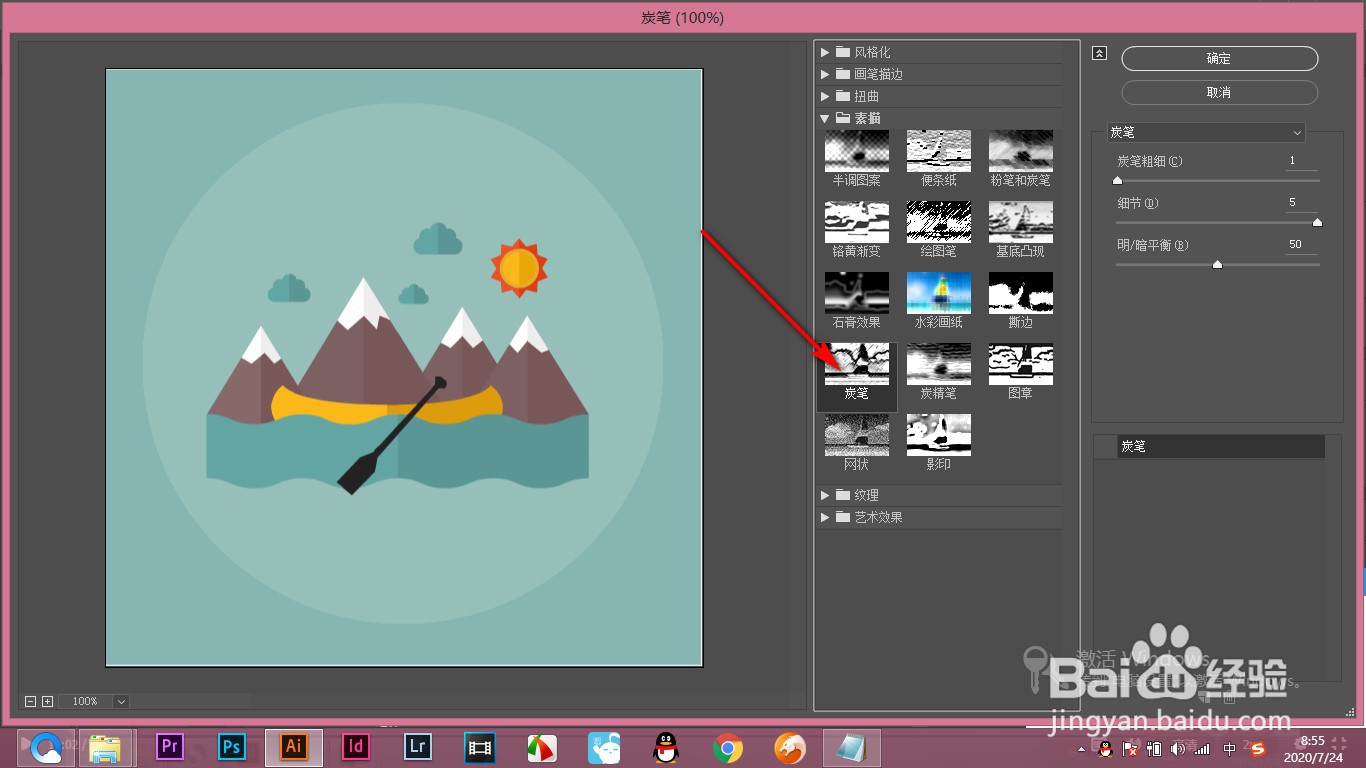Switch to Illustrator in the taskbar

tap(294, 746)
